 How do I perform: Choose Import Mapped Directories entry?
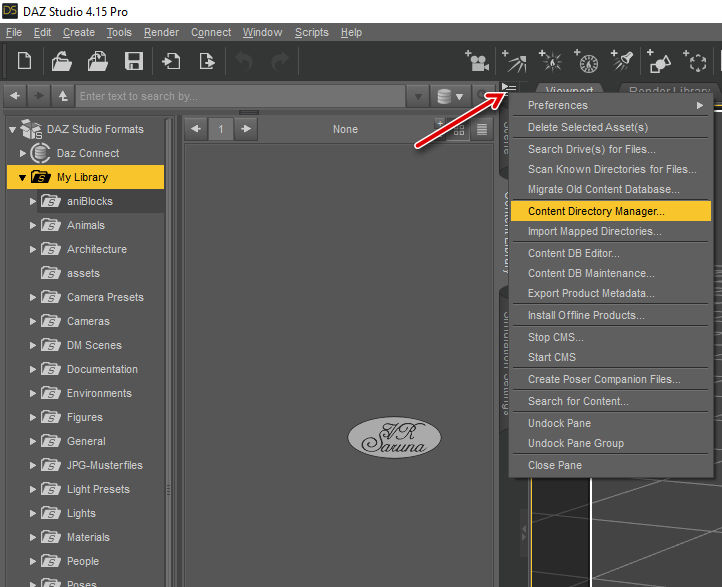(x=611, y=231)
